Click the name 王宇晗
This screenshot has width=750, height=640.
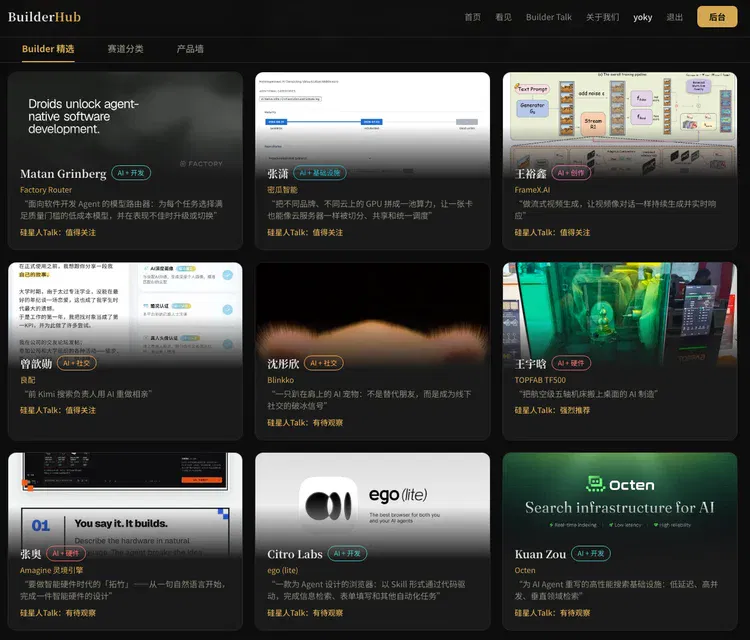(x=530, y=364)
